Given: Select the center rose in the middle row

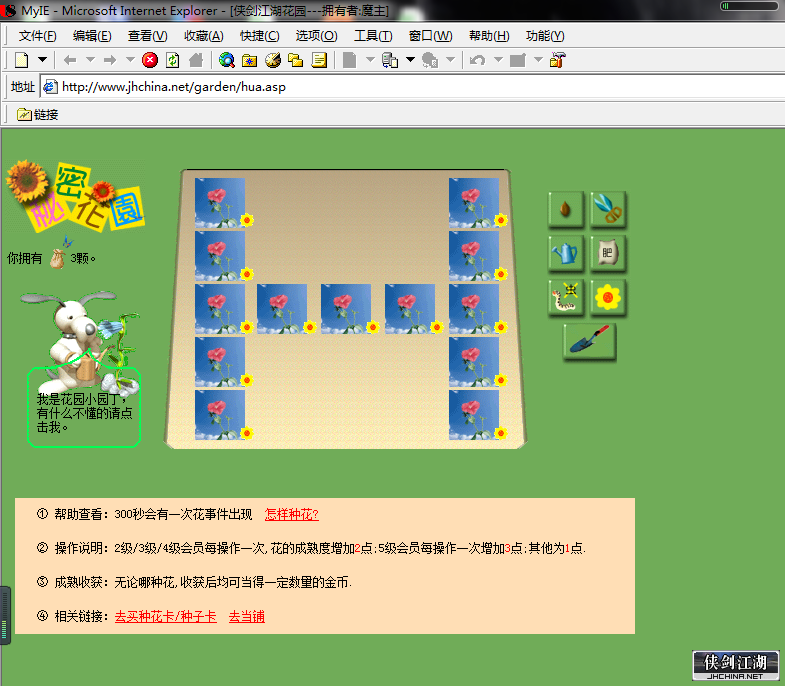Looking at the screenshot, I should [346, 309].
